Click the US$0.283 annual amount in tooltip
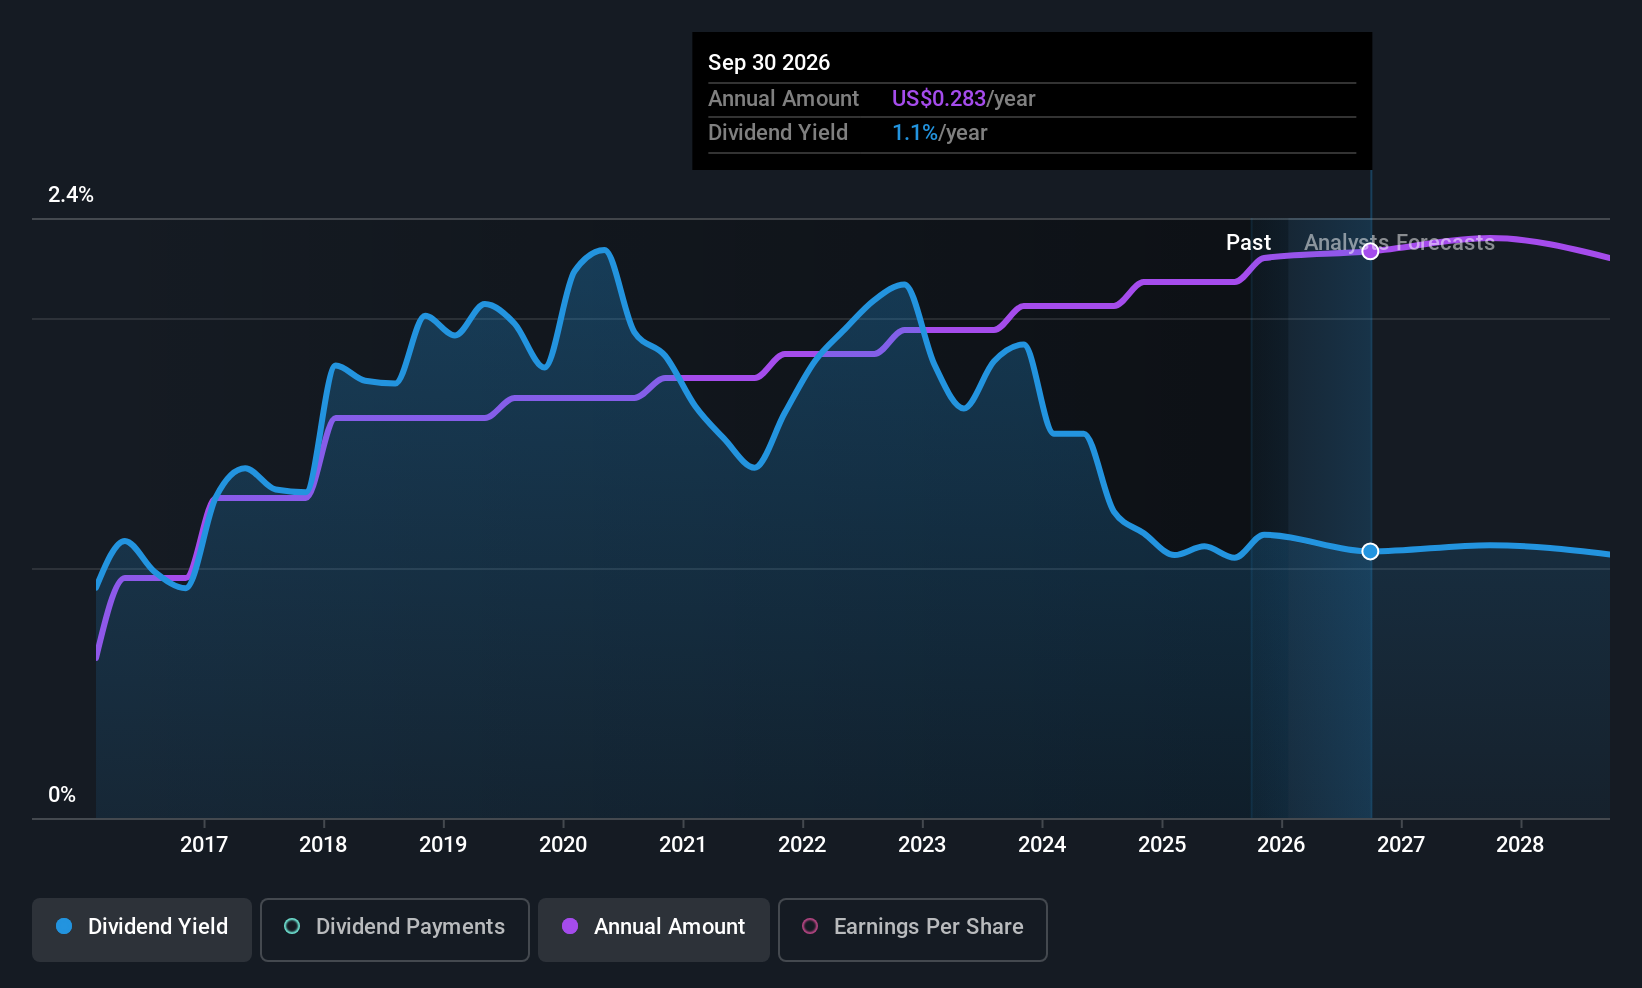 click(939, 99)
